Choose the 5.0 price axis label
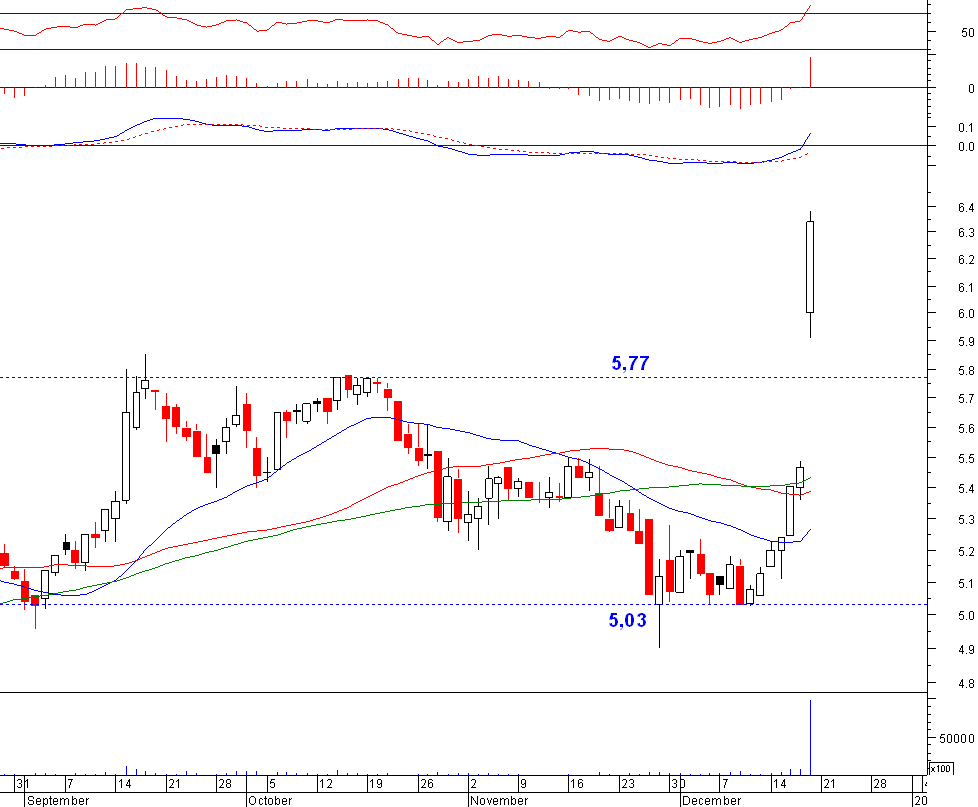 coord(966,616)
